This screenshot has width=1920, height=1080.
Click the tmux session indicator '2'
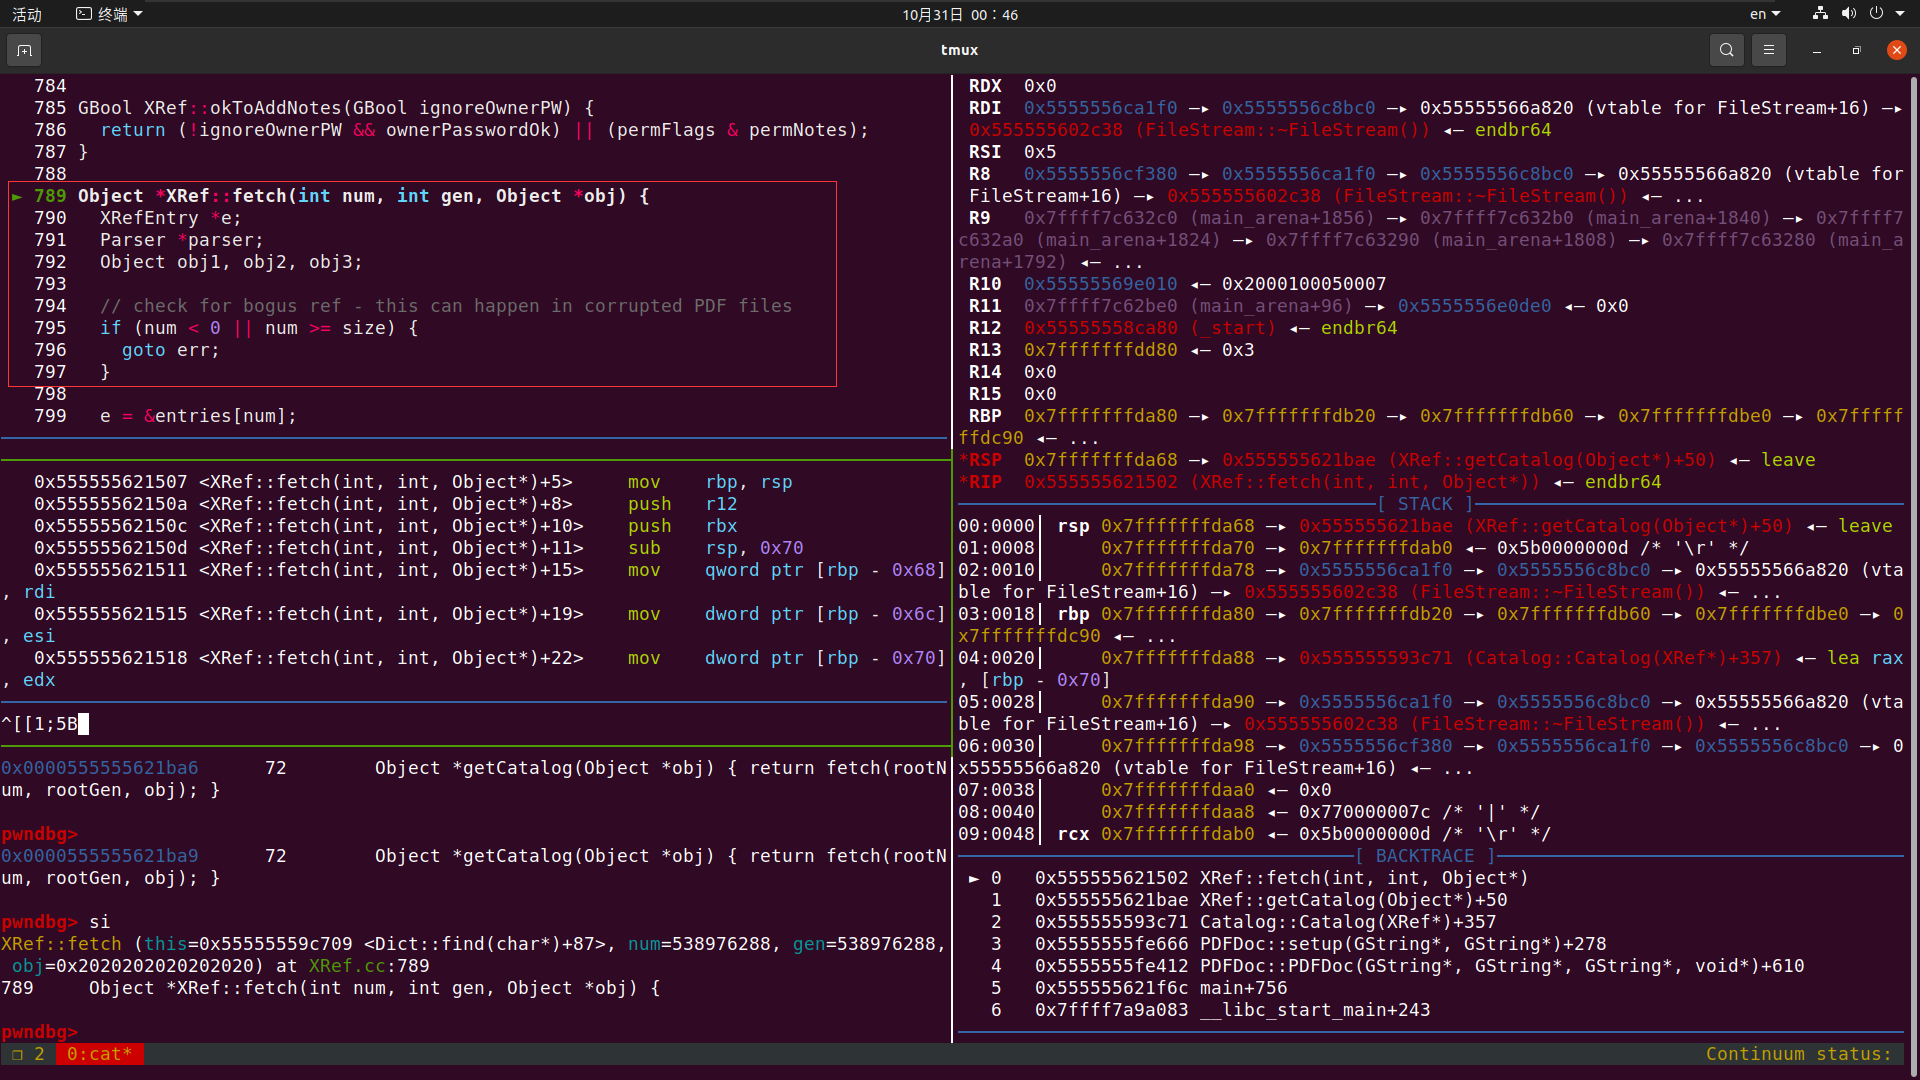(x=39, y=1054)
